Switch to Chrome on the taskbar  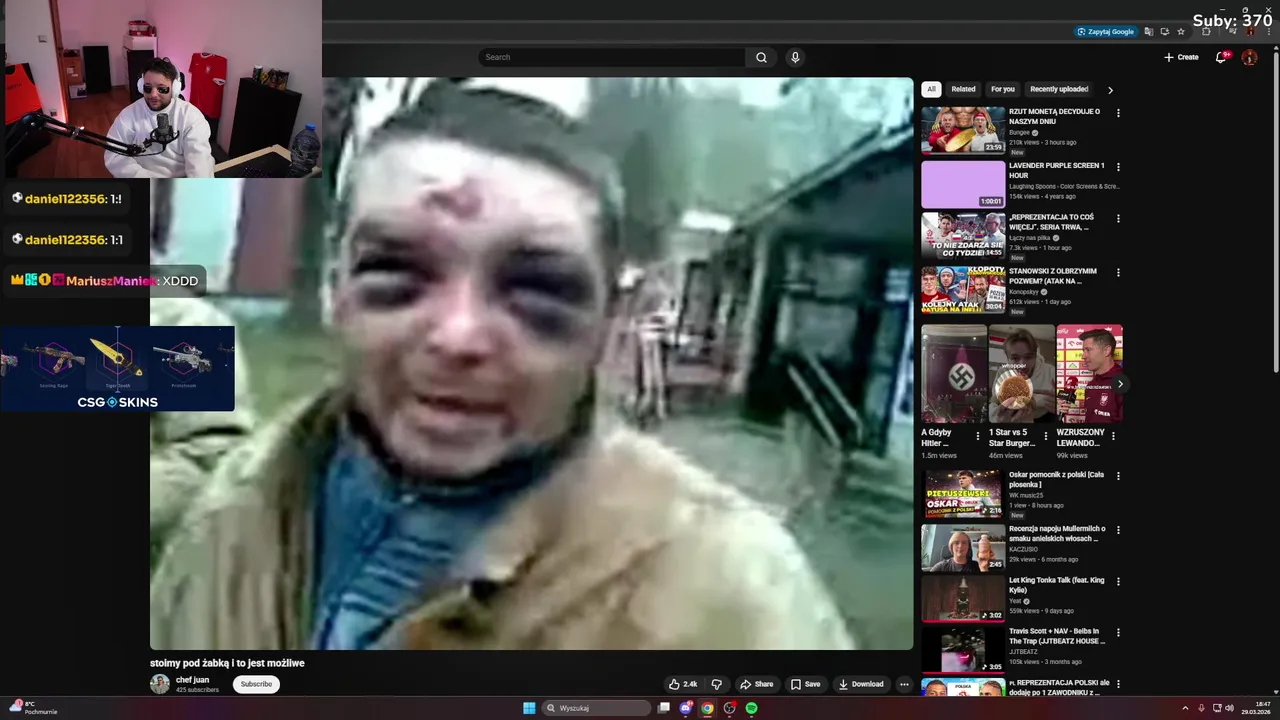pos(708,708)
